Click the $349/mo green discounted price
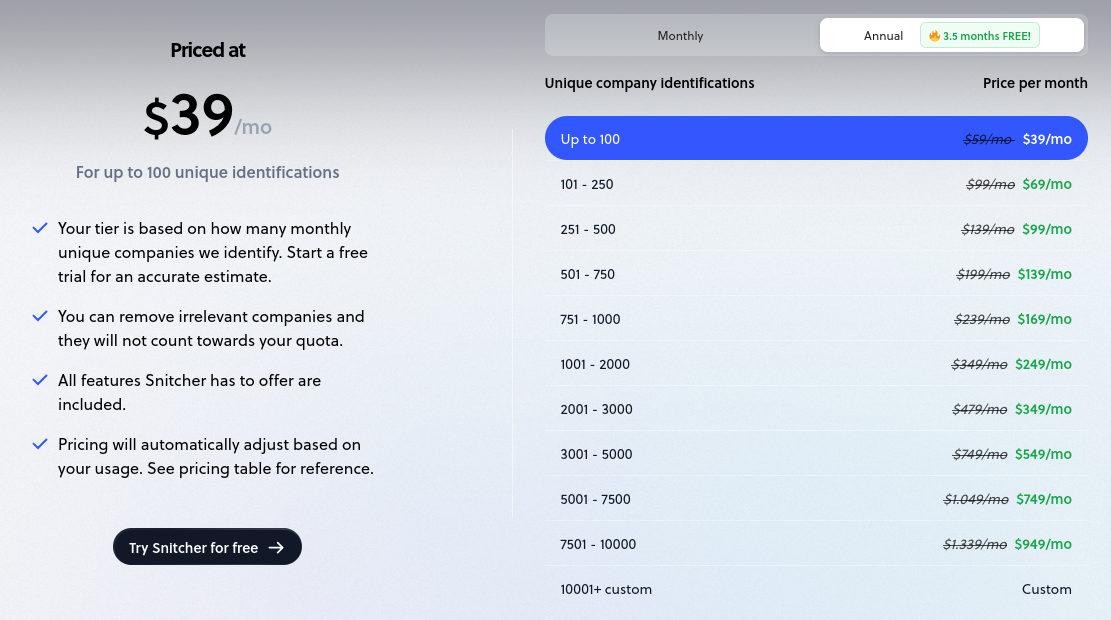The width and height of the screenshot is (1111, 620). [1043, 409]
